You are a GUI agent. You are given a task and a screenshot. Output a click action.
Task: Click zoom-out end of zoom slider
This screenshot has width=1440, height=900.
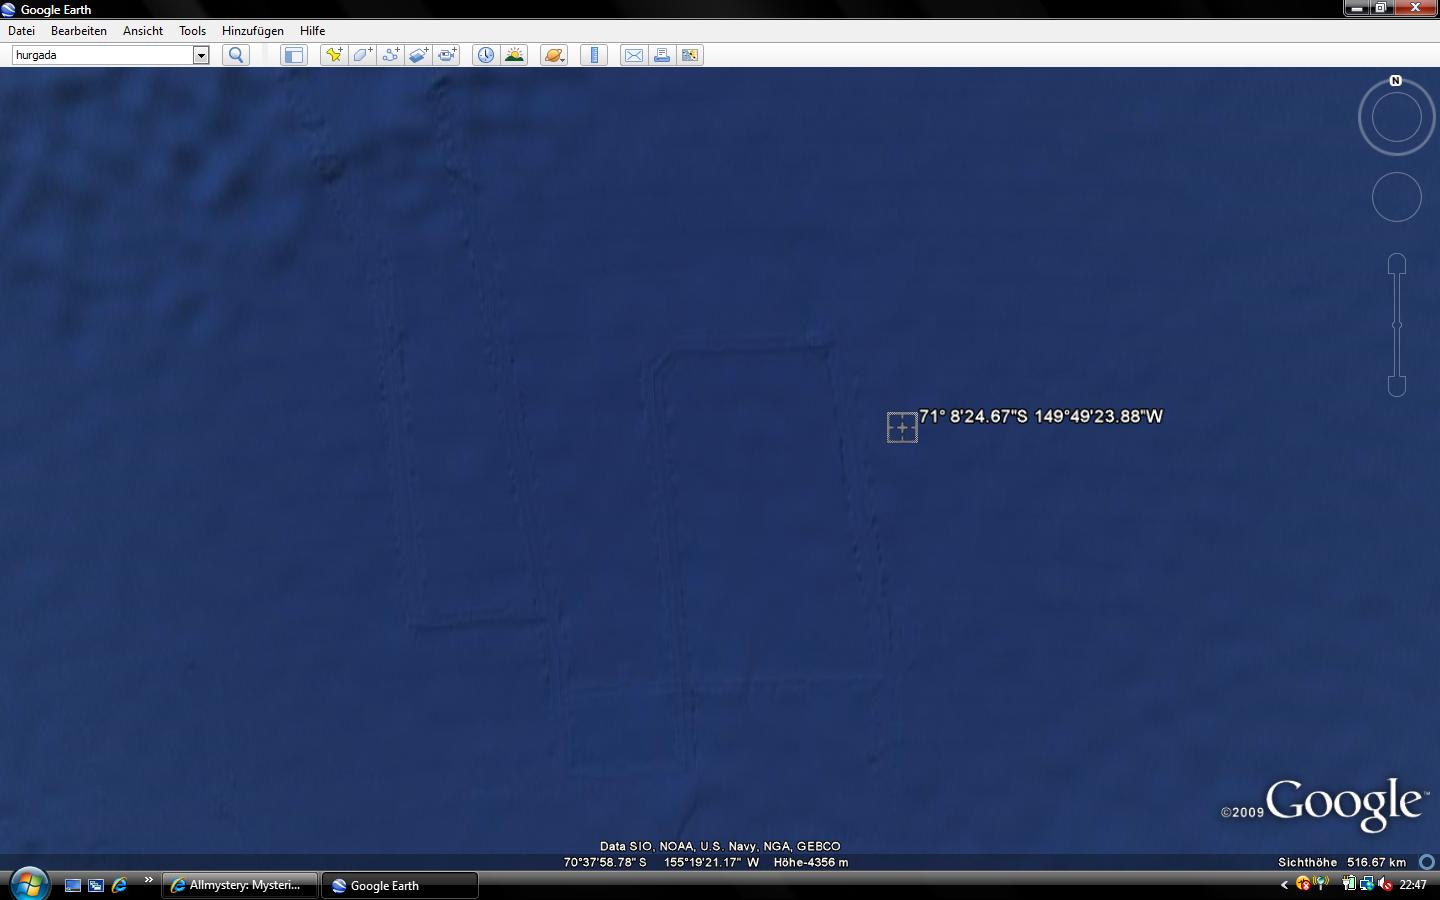pos(1397,386)
